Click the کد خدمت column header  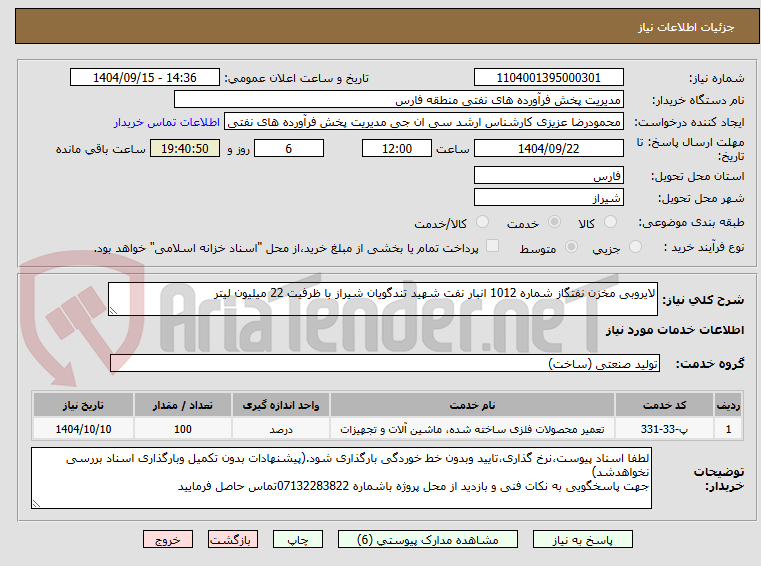664,405
